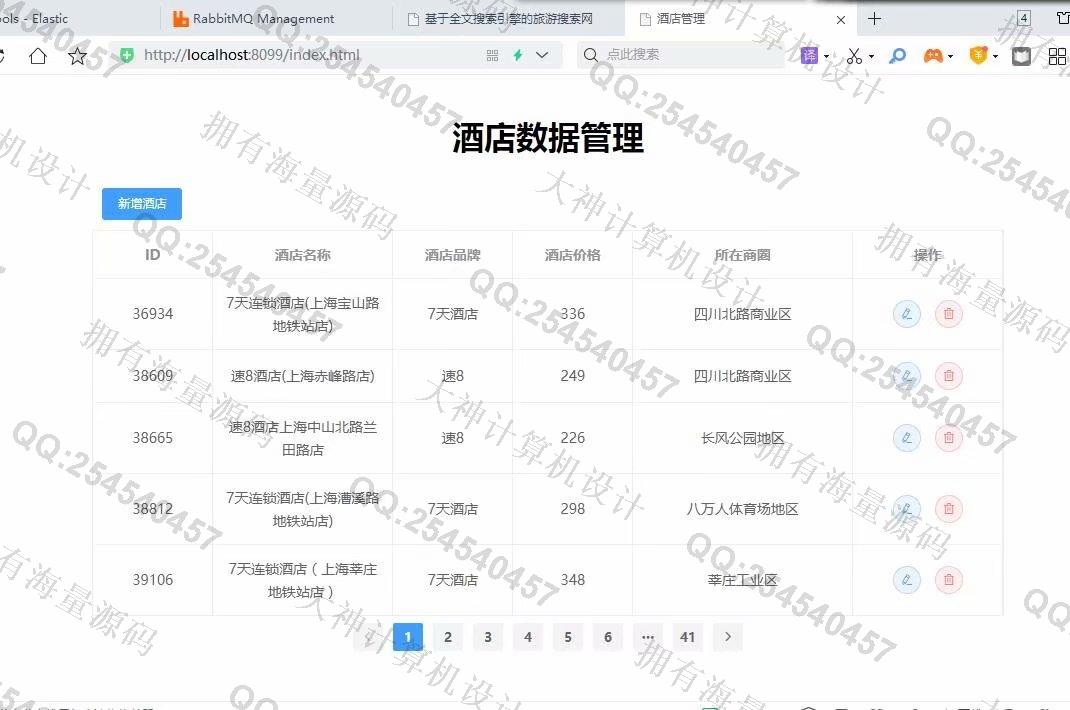Click the blue magnifier extension icon
This screenshot has width=1070, height=710.
pyautogui.click(x=898, y=55)
